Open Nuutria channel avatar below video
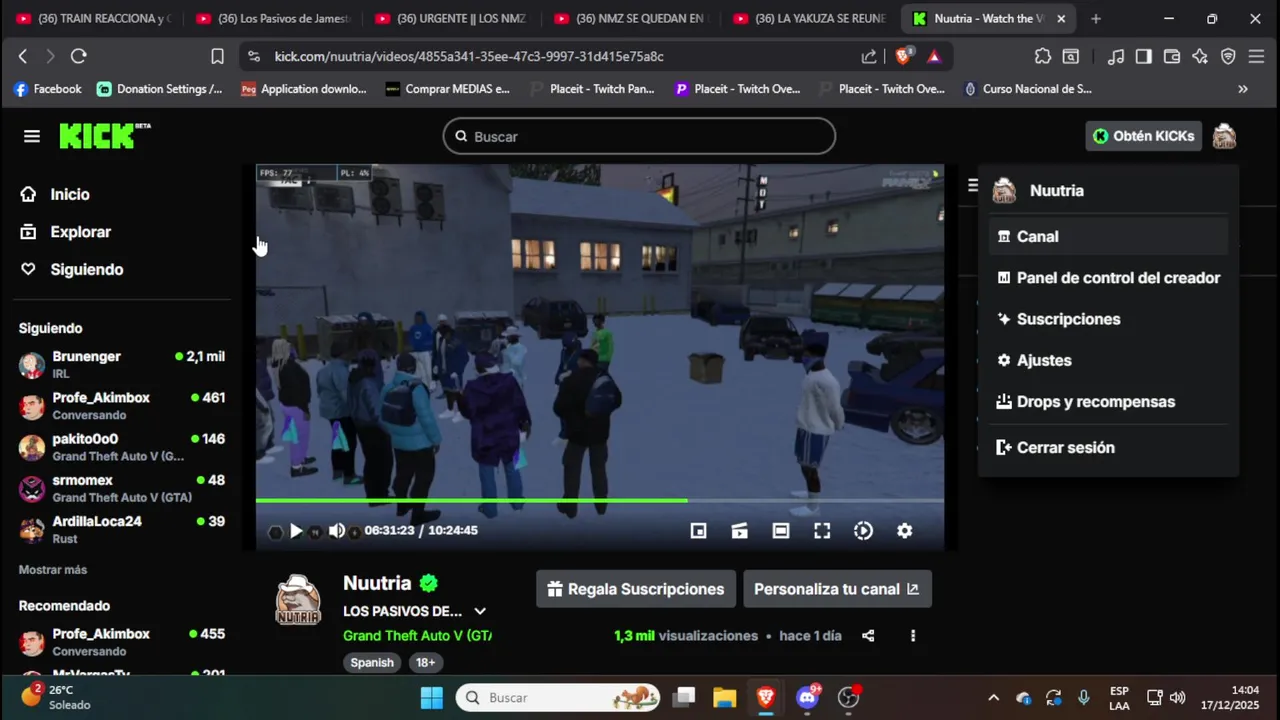Screen dimensions: 1280x720 click(x=298, y=599)
